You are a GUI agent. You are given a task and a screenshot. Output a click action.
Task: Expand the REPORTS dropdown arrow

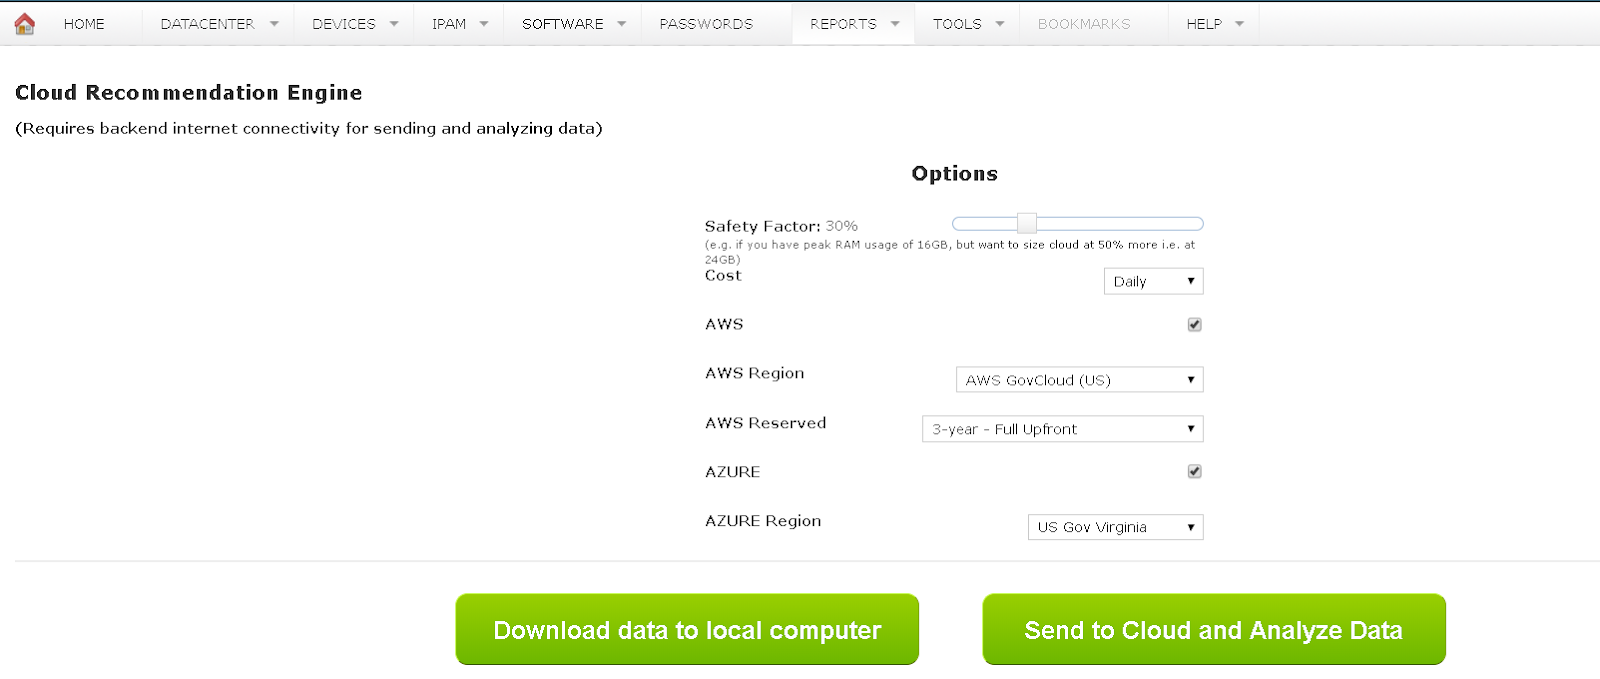click(895, 24)
